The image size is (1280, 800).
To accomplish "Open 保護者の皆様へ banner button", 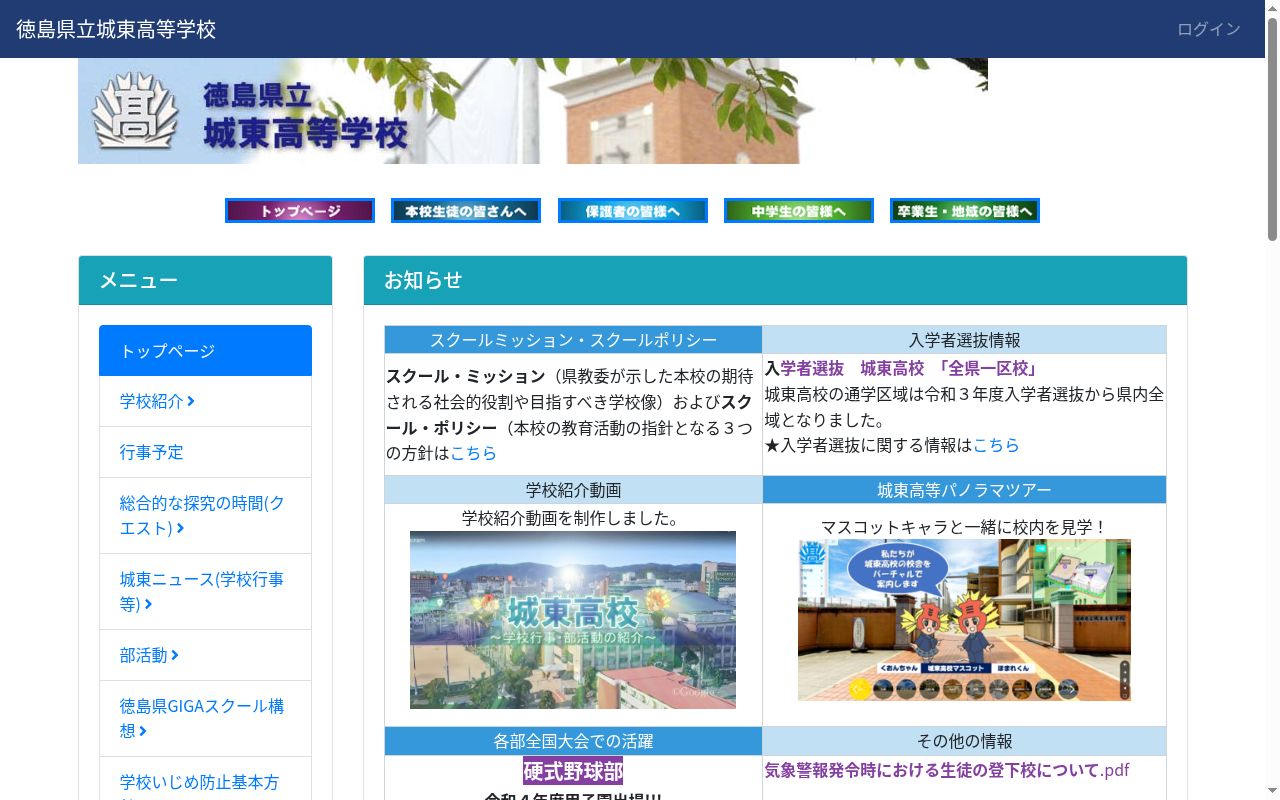I will pyautogui.click(x=633, y=211).
